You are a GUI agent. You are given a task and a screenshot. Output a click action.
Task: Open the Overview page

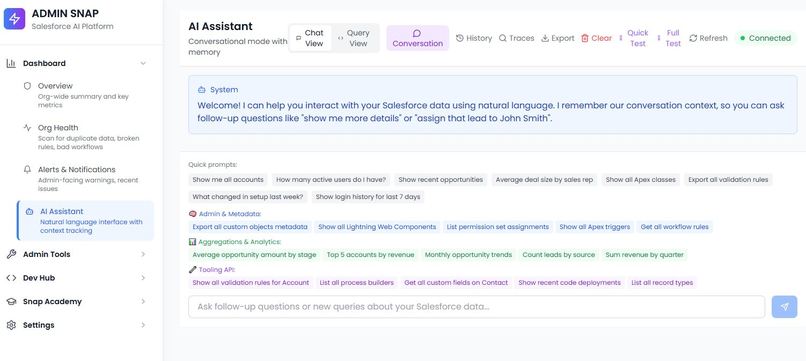(85, 95)
